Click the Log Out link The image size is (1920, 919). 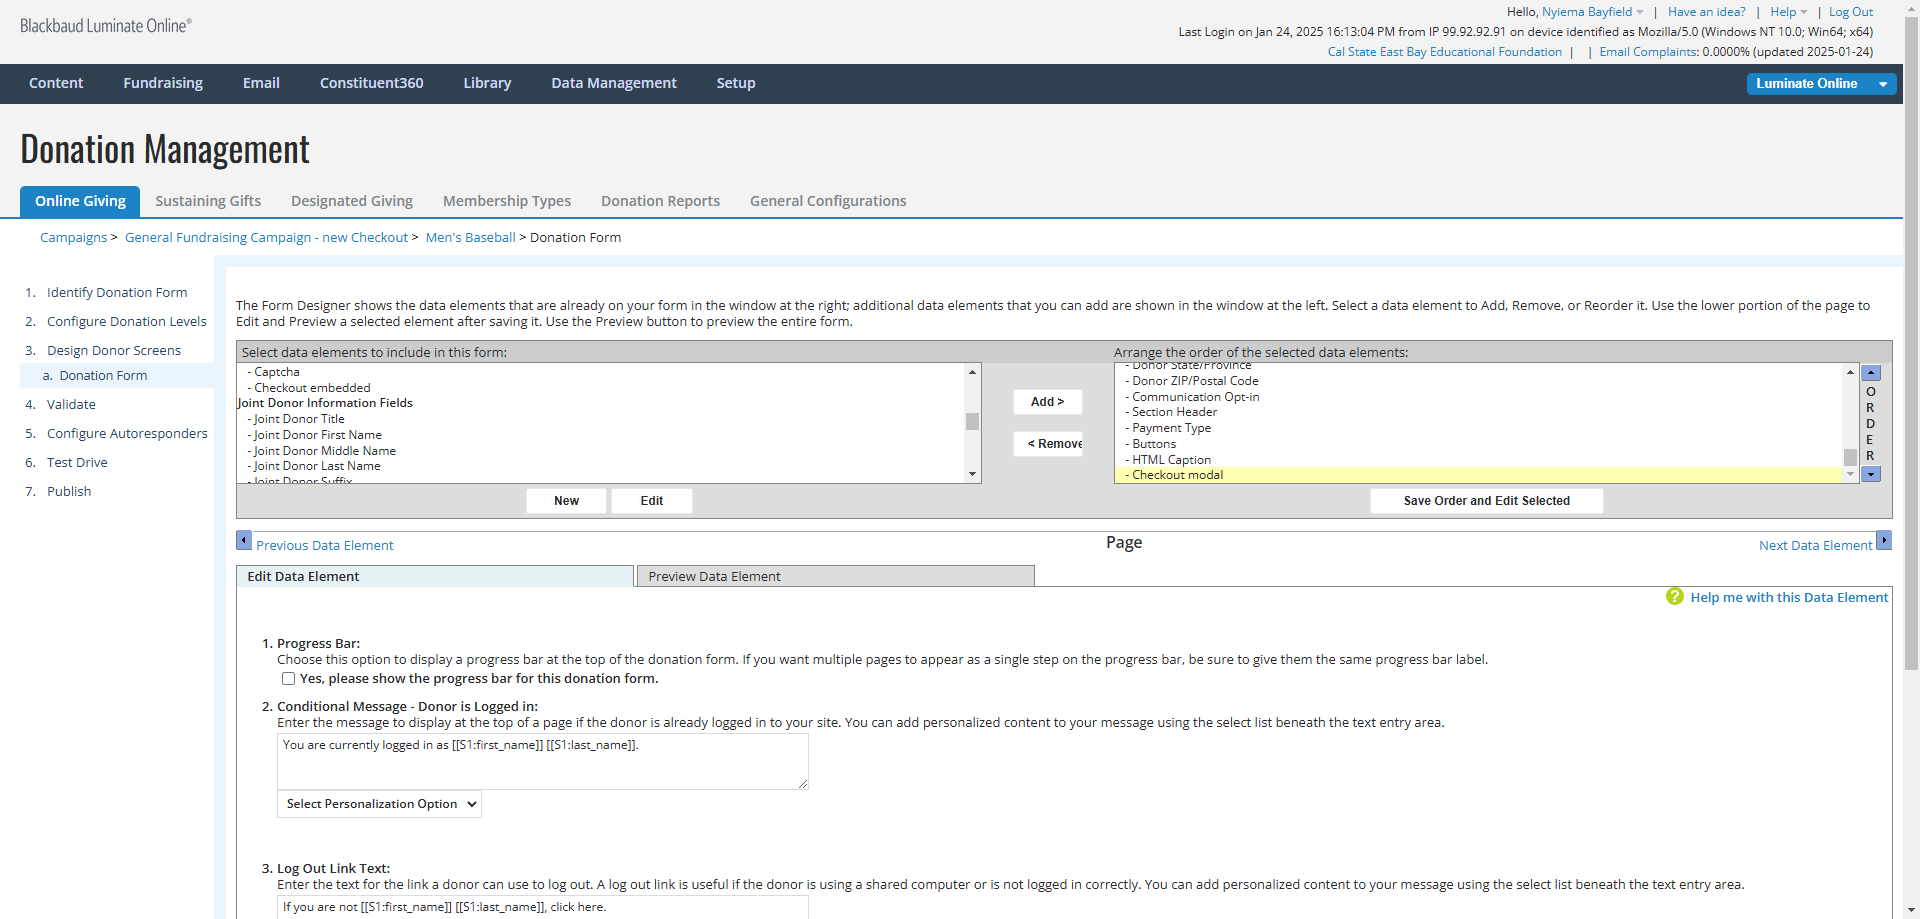point(1851,12)
